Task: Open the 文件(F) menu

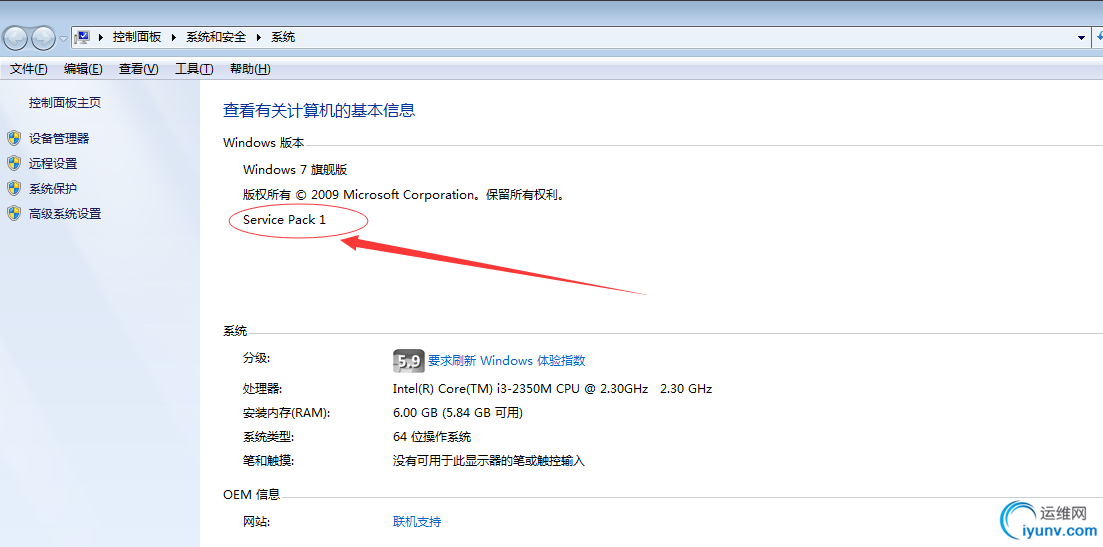Action: [29, 68]
